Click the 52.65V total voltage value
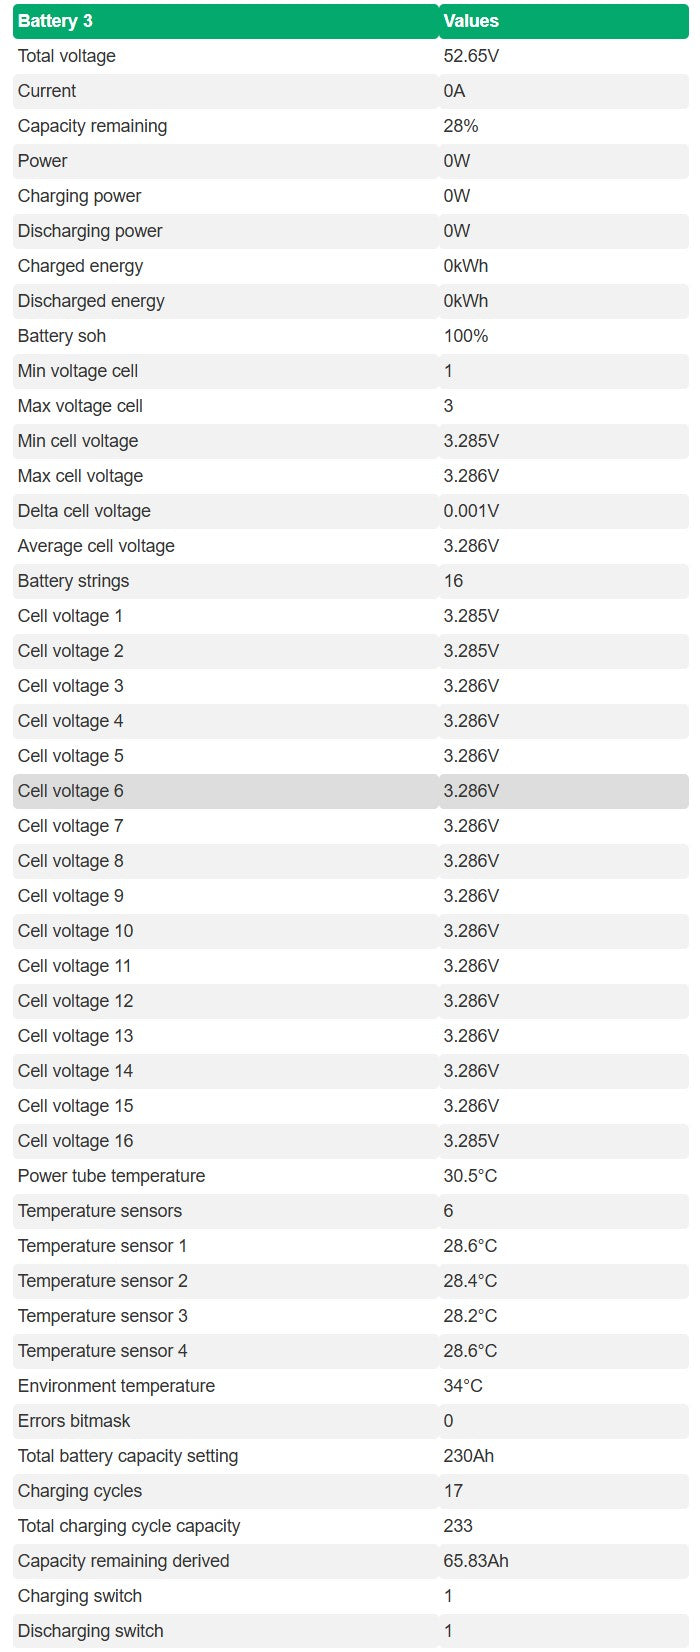700x1652 pixels. (471, 56)
